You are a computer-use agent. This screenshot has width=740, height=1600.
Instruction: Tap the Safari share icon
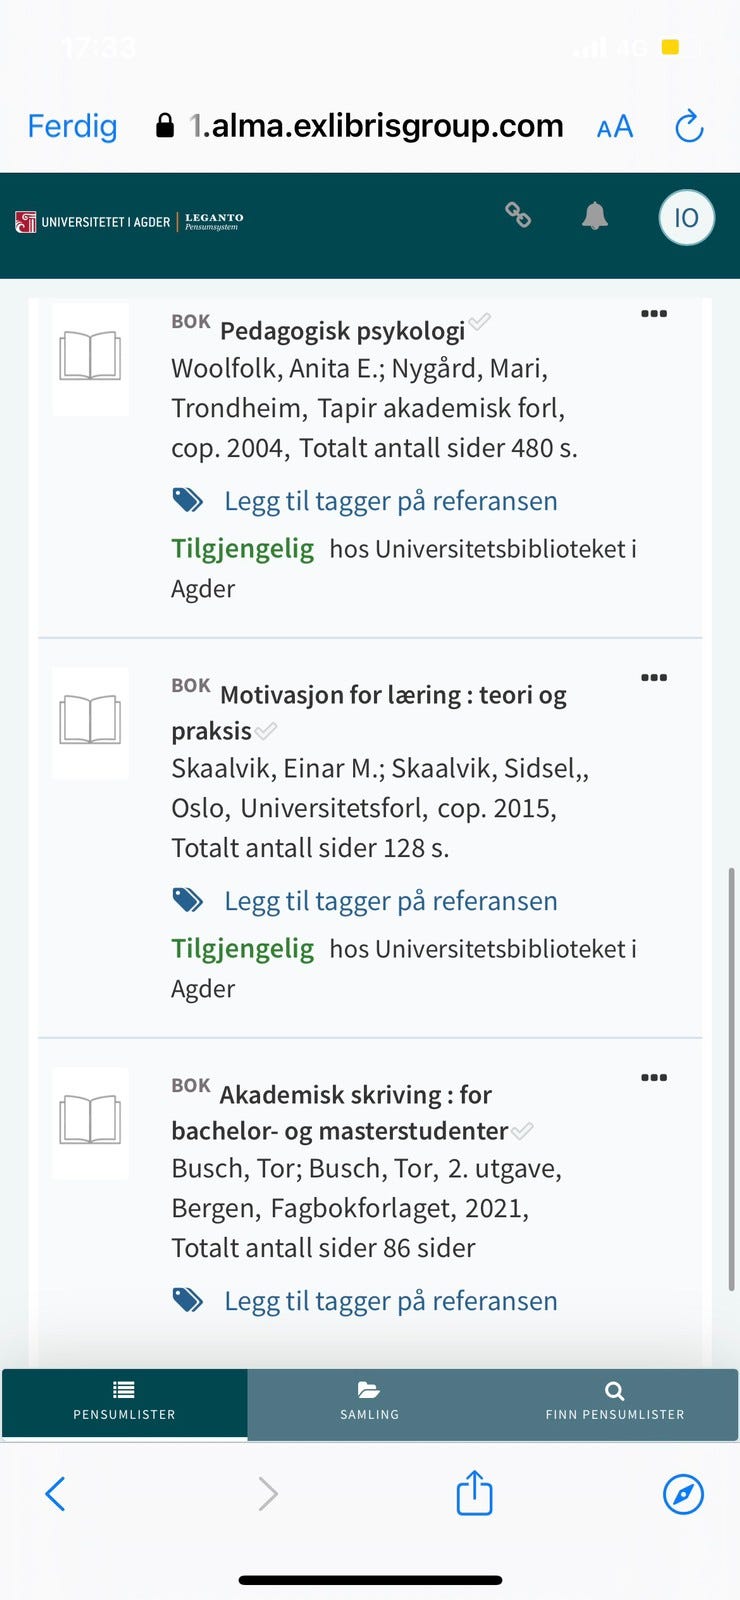pos(474,1493)
